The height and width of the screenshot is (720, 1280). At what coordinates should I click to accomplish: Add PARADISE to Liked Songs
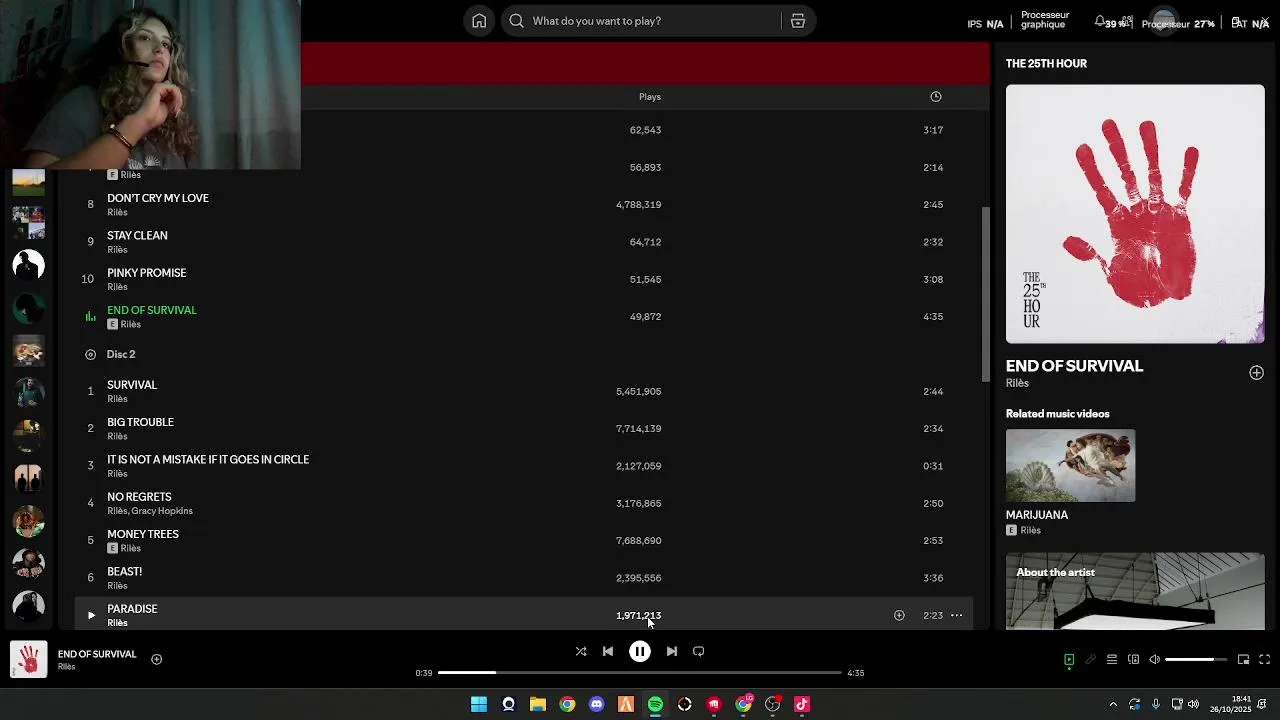click(x=899, y=615)
